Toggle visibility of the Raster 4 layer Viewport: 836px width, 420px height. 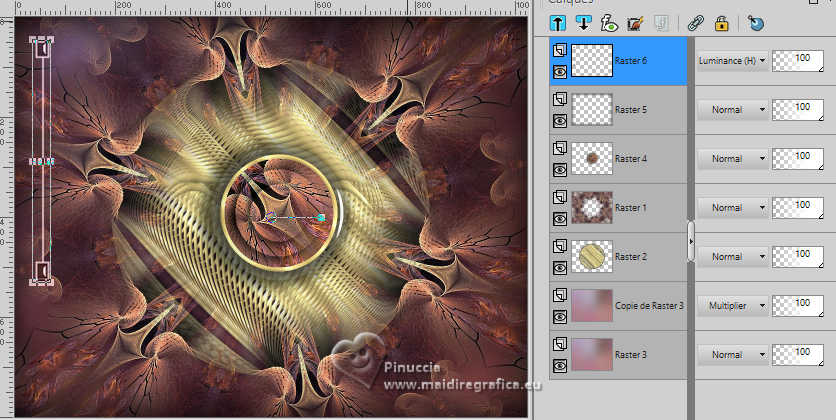(x=559, y=170)
